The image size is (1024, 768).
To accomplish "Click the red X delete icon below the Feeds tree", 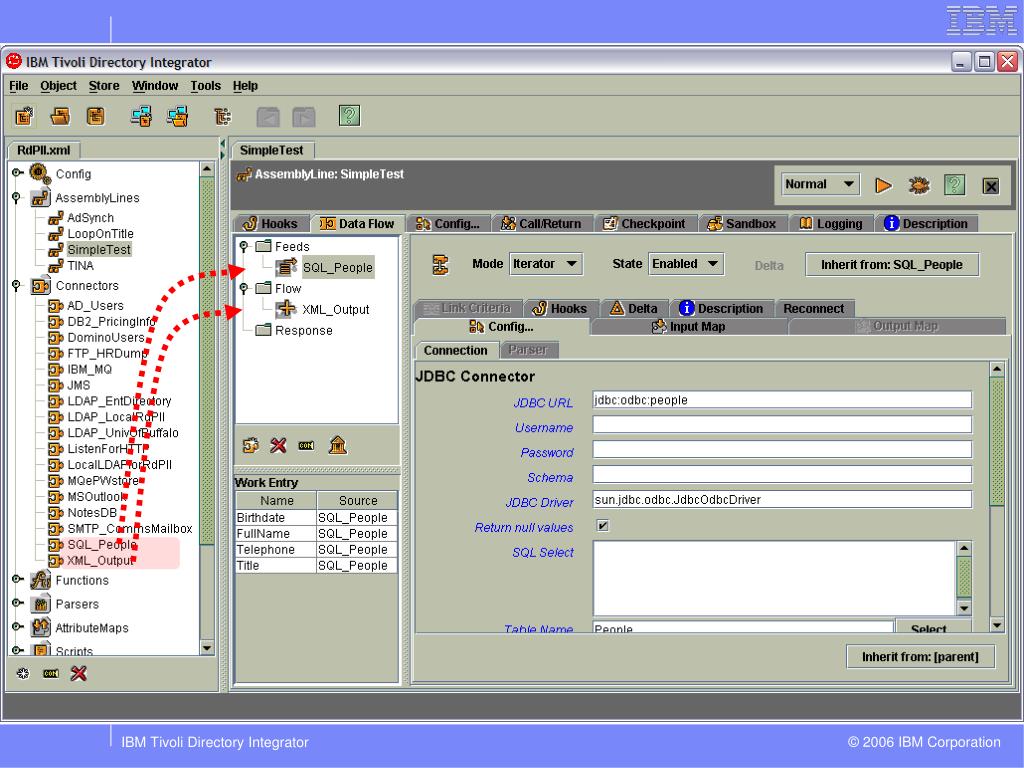I will [x=278, y=445].
